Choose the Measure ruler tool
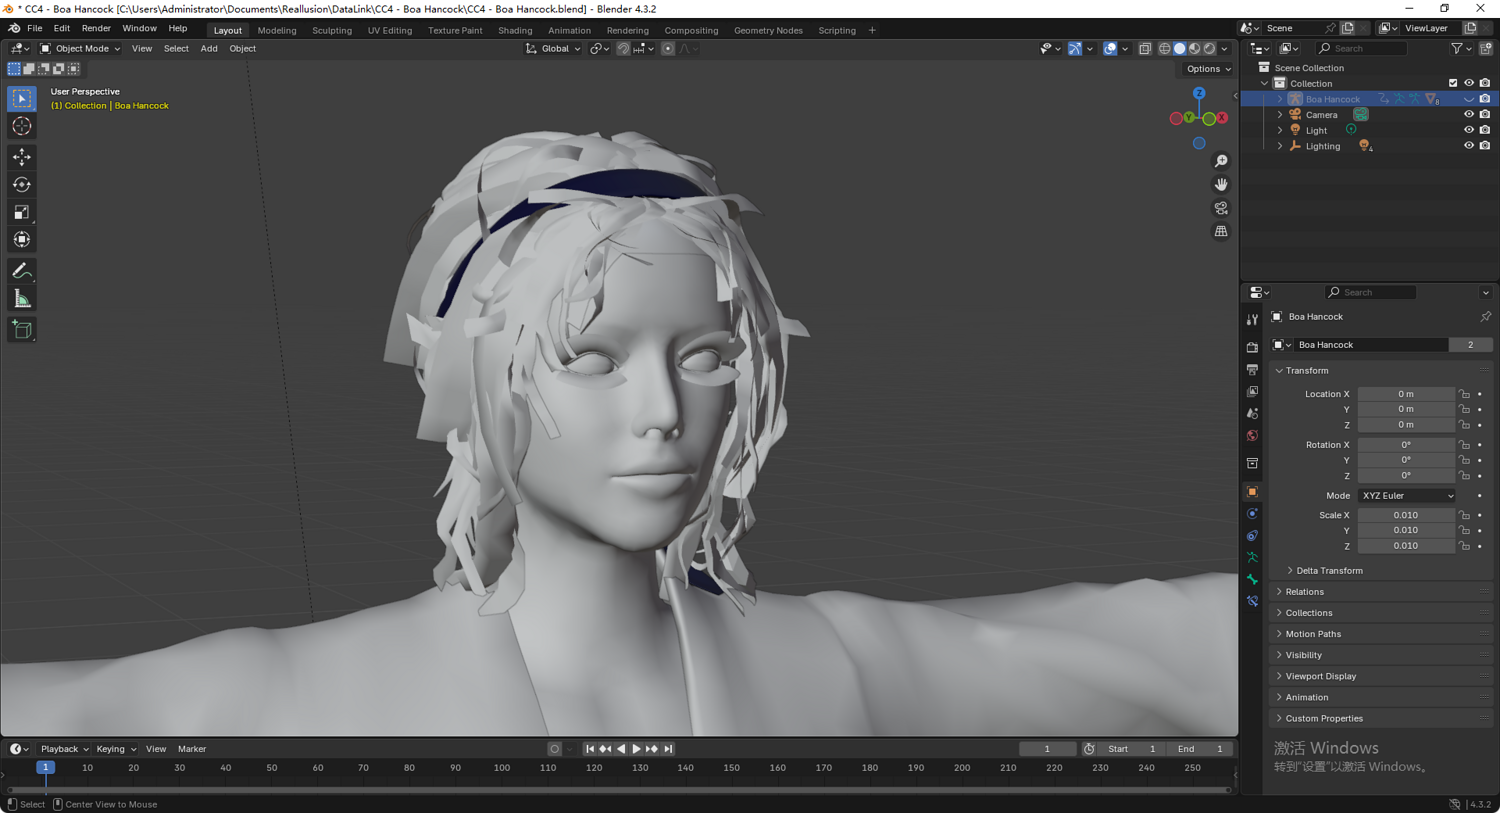Viewport: 1500px width, 813px height. [22, 299]
